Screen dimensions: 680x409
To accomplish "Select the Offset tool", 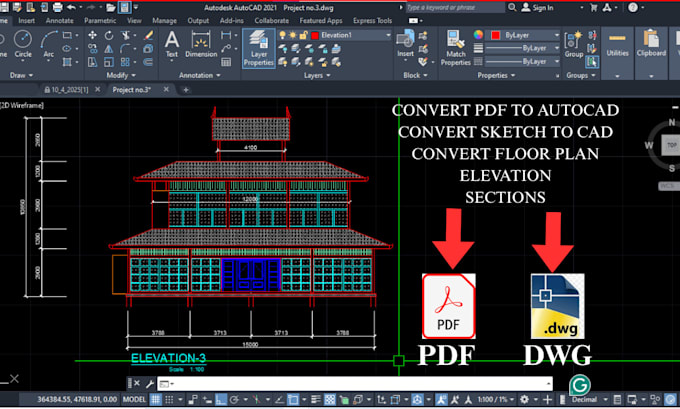I will [148, 62].
